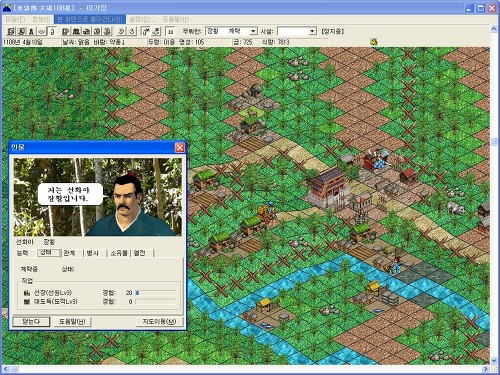
Task: Open the 무뢰한 character dropdown
Action: tap(254, 31)
